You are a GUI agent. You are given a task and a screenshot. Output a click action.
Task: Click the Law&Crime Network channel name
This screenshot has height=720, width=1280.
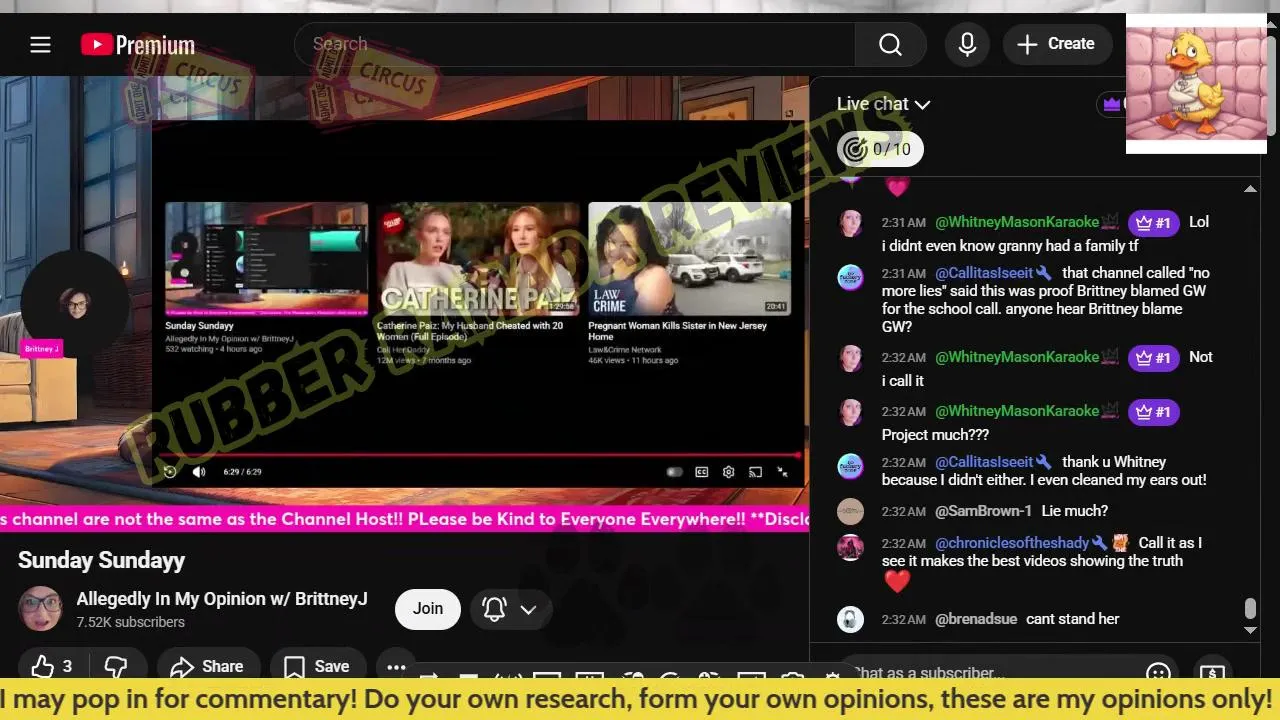pyautogui.click(x=625, y=350)
